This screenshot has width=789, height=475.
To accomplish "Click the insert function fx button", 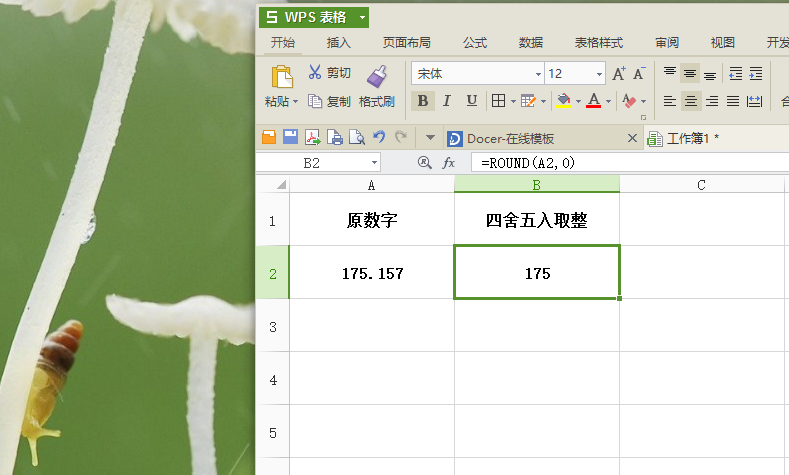I will (x=448, y=163).
